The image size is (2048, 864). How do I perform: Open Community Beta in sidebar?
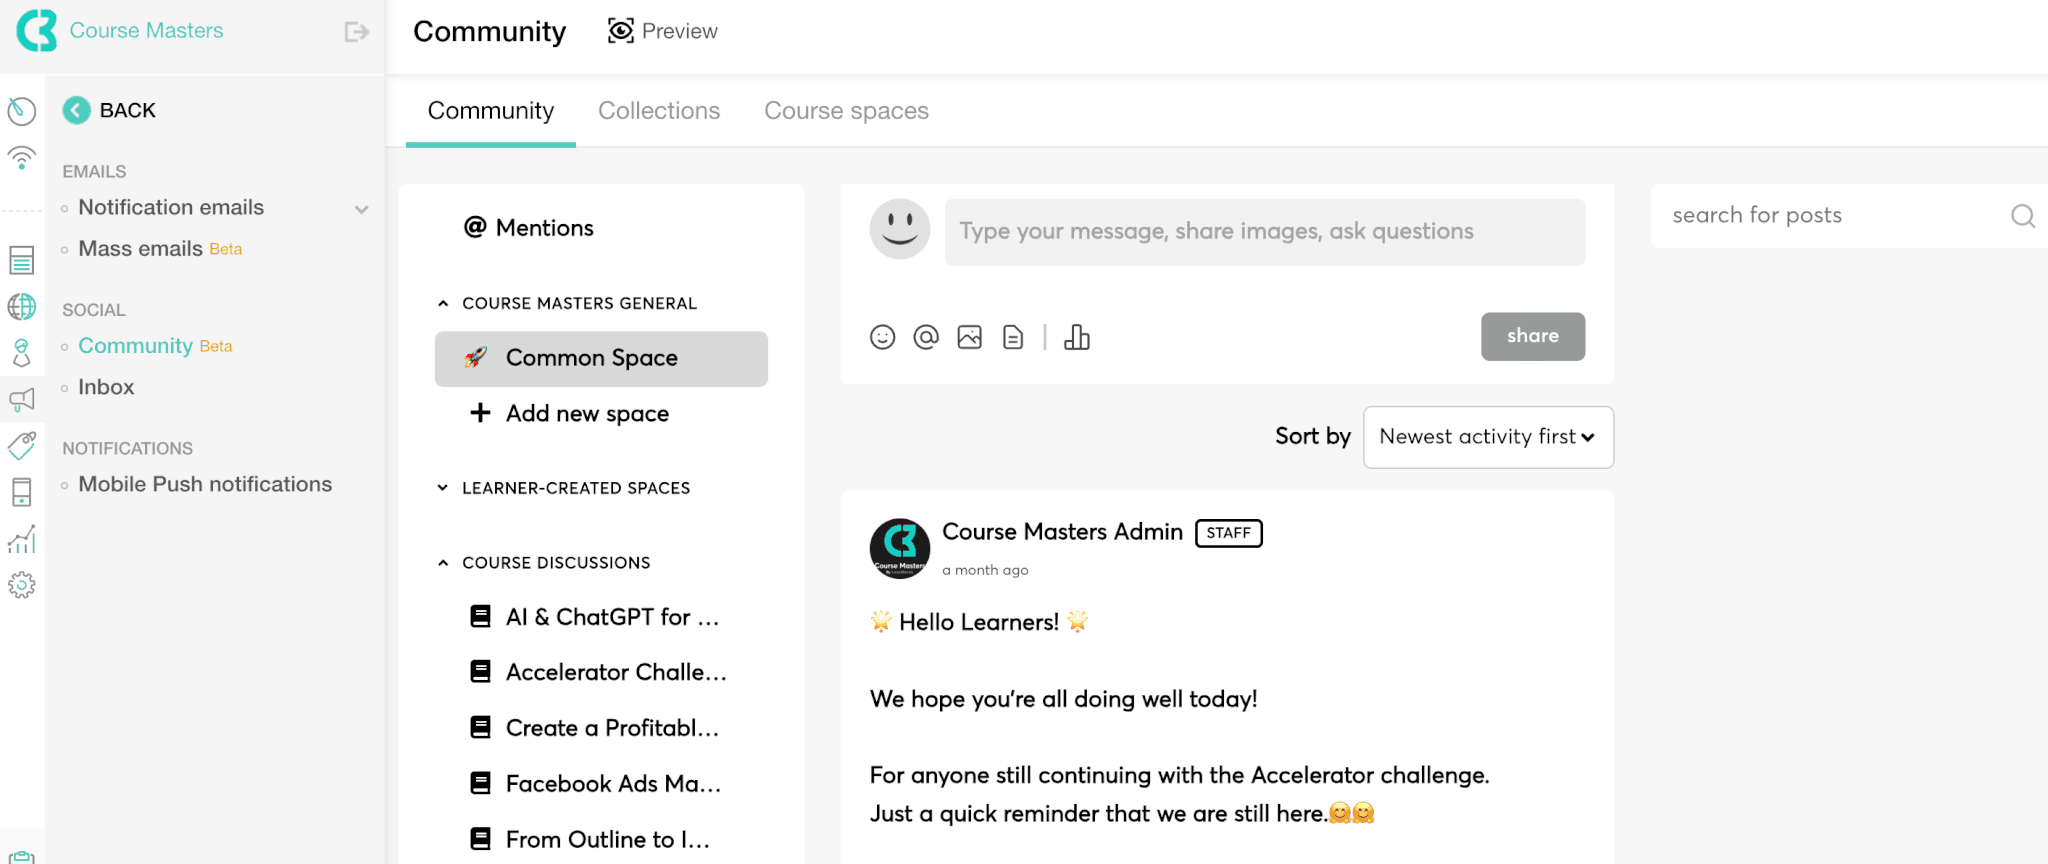155,346
